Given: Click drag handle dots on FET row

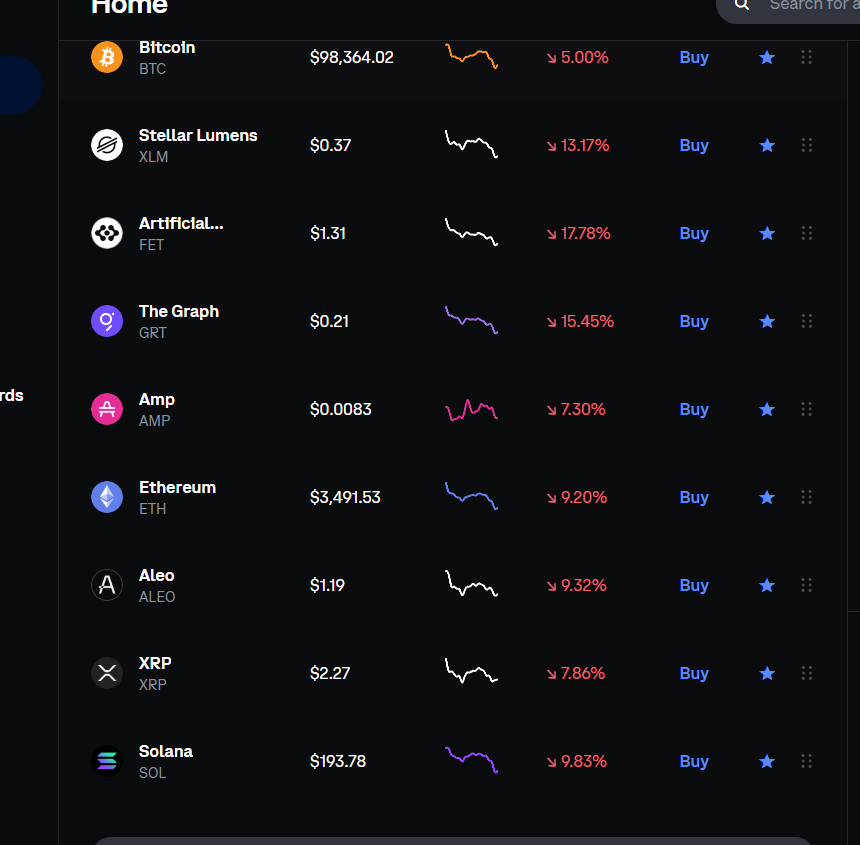Looking at the screenshot, I should pos(806,233).
